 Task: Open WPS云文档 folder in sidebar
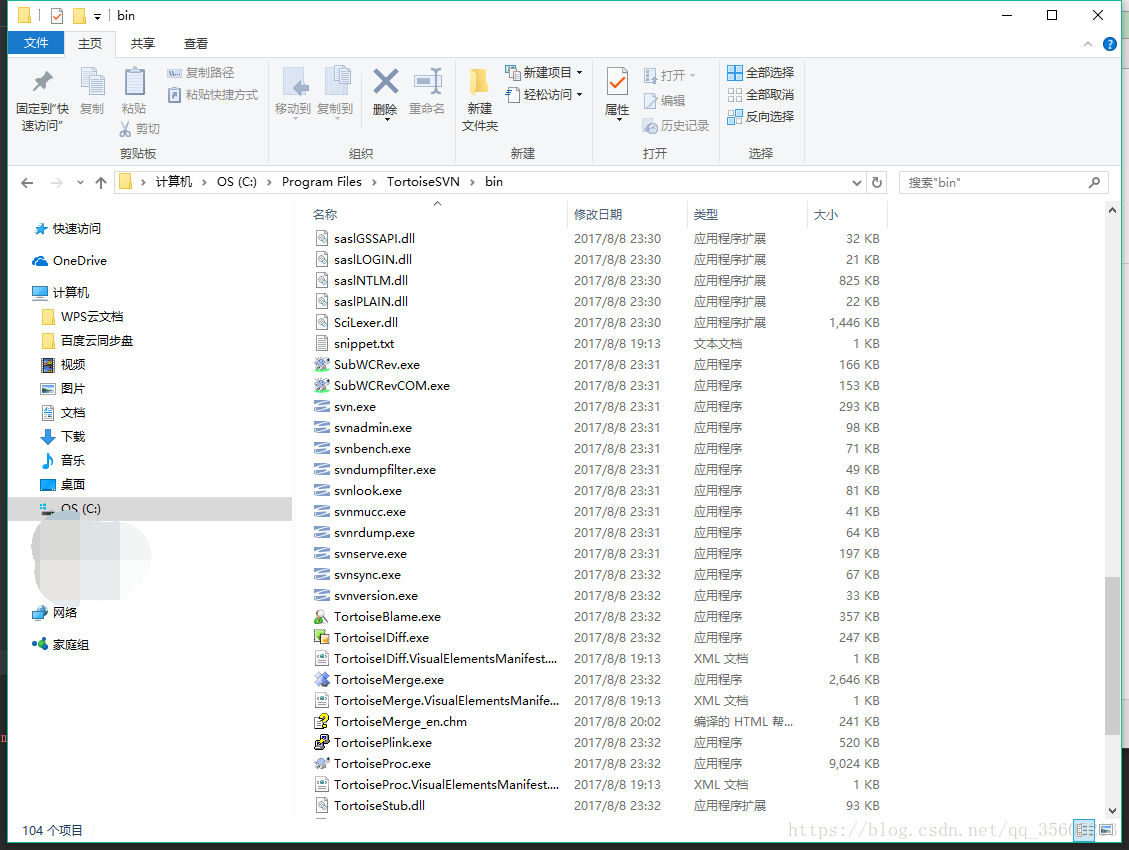pos(82,317)
